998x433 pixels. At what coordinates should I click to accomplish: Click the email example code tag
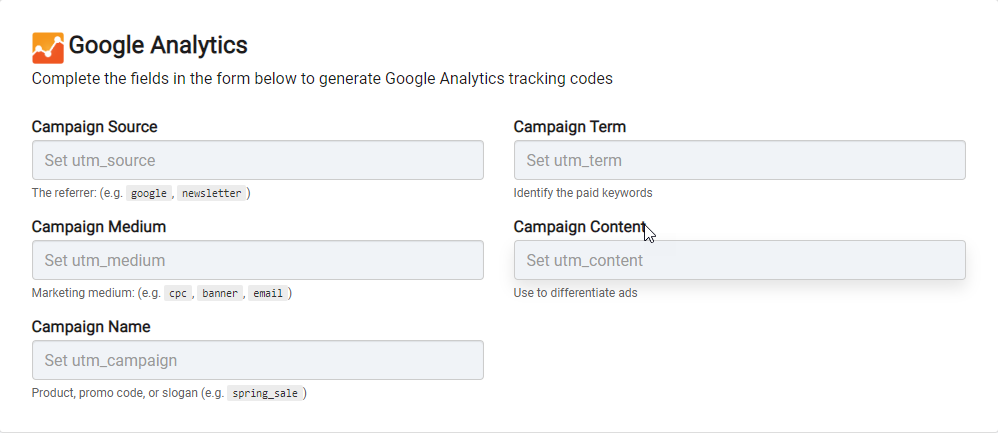click(x=268, y=294)
